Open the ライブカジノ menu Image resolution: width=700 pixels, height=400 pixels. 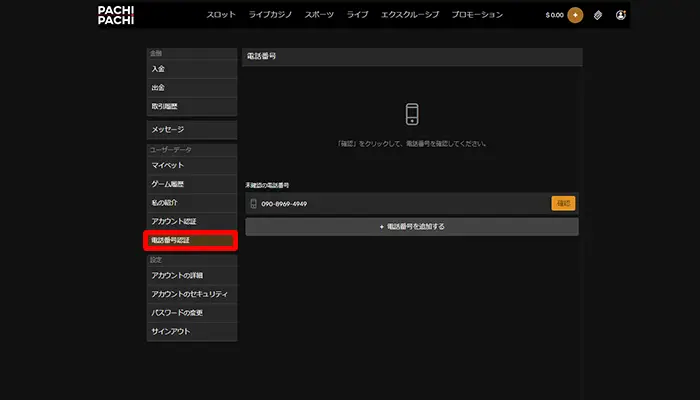pos(271,15)
